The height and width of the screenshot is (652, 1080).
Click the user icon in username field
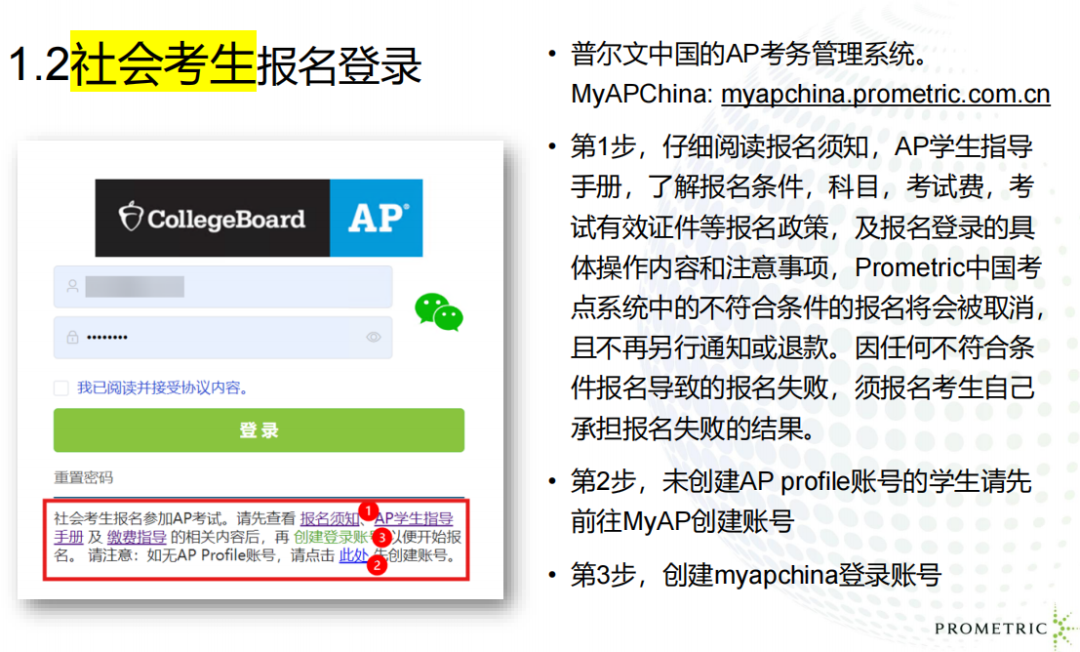(x=72, y=286)
